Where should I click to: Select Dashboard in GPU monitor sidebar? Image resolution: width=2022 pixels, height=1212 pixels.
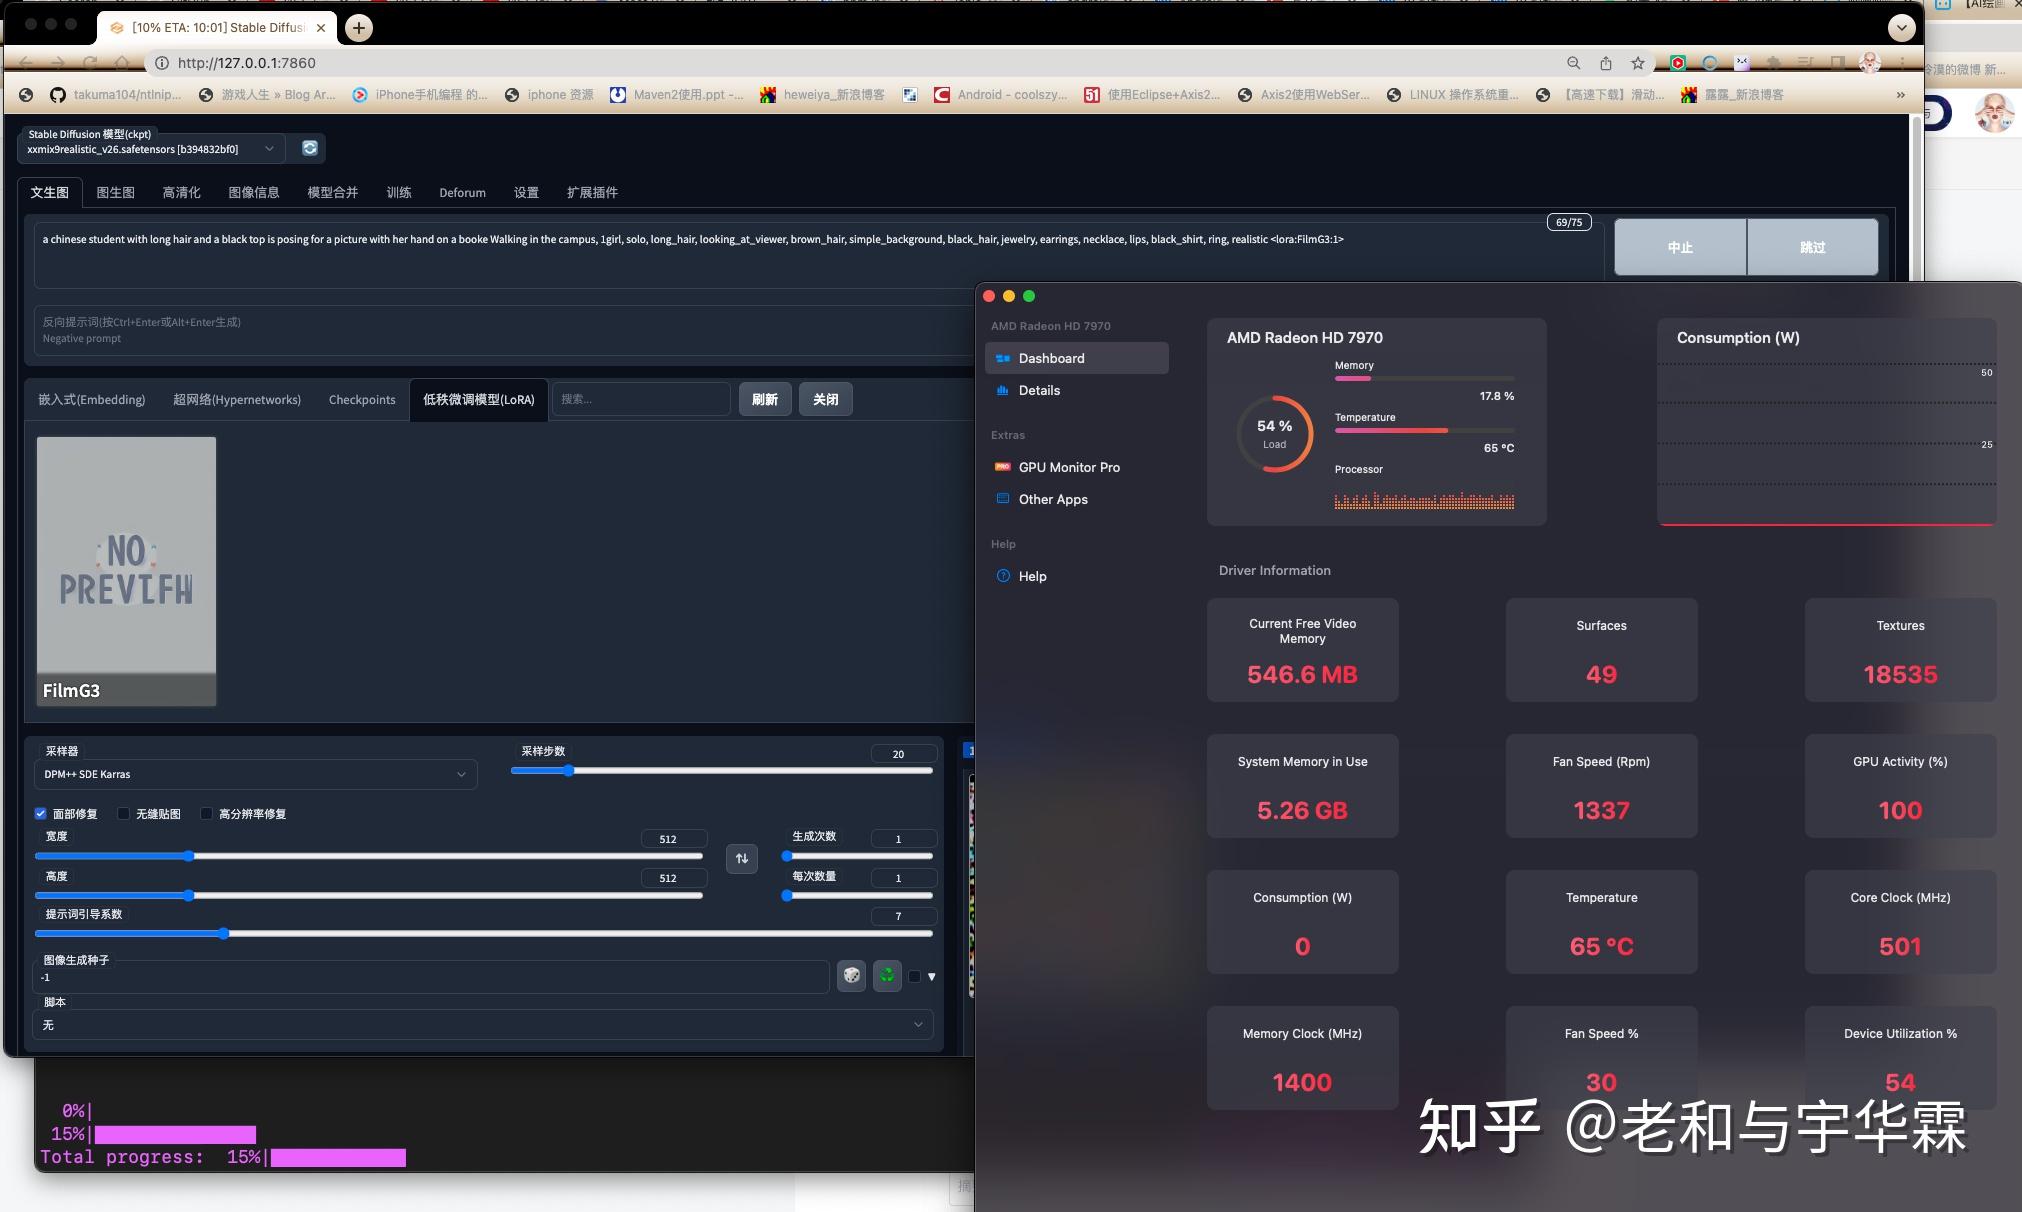(x=1076, y=358)
